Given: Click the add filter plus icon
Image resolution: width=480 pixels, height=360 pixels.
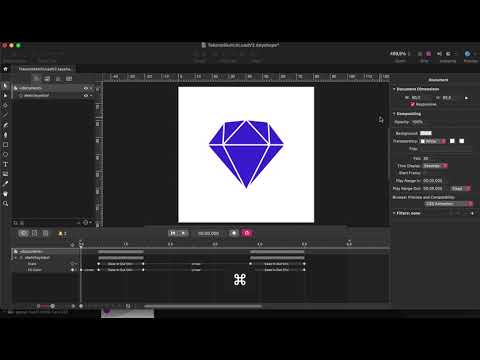Looking at the screenshot, I should [472, 213].
